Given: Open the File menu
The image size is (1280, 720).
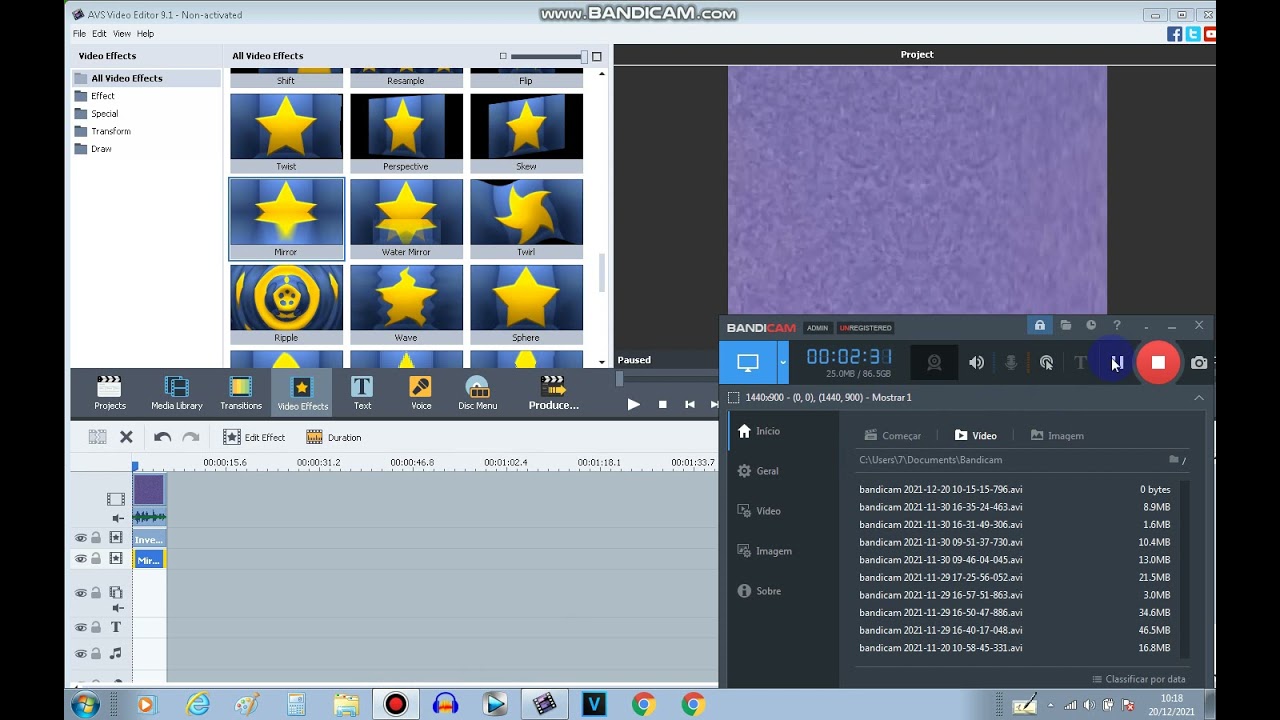Looking at the screenshot, I should [79, 33].
